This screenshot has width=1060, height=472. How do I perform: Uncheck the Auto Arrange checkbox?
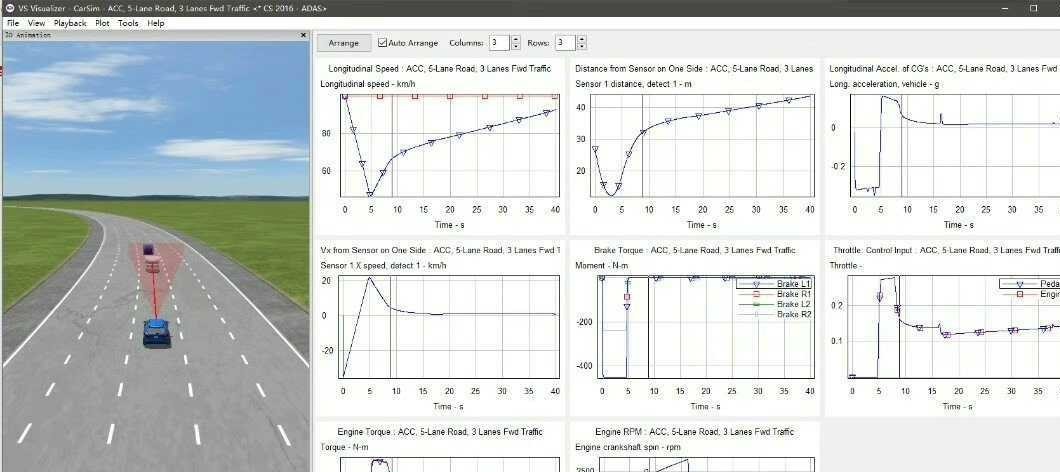(383, 43)
